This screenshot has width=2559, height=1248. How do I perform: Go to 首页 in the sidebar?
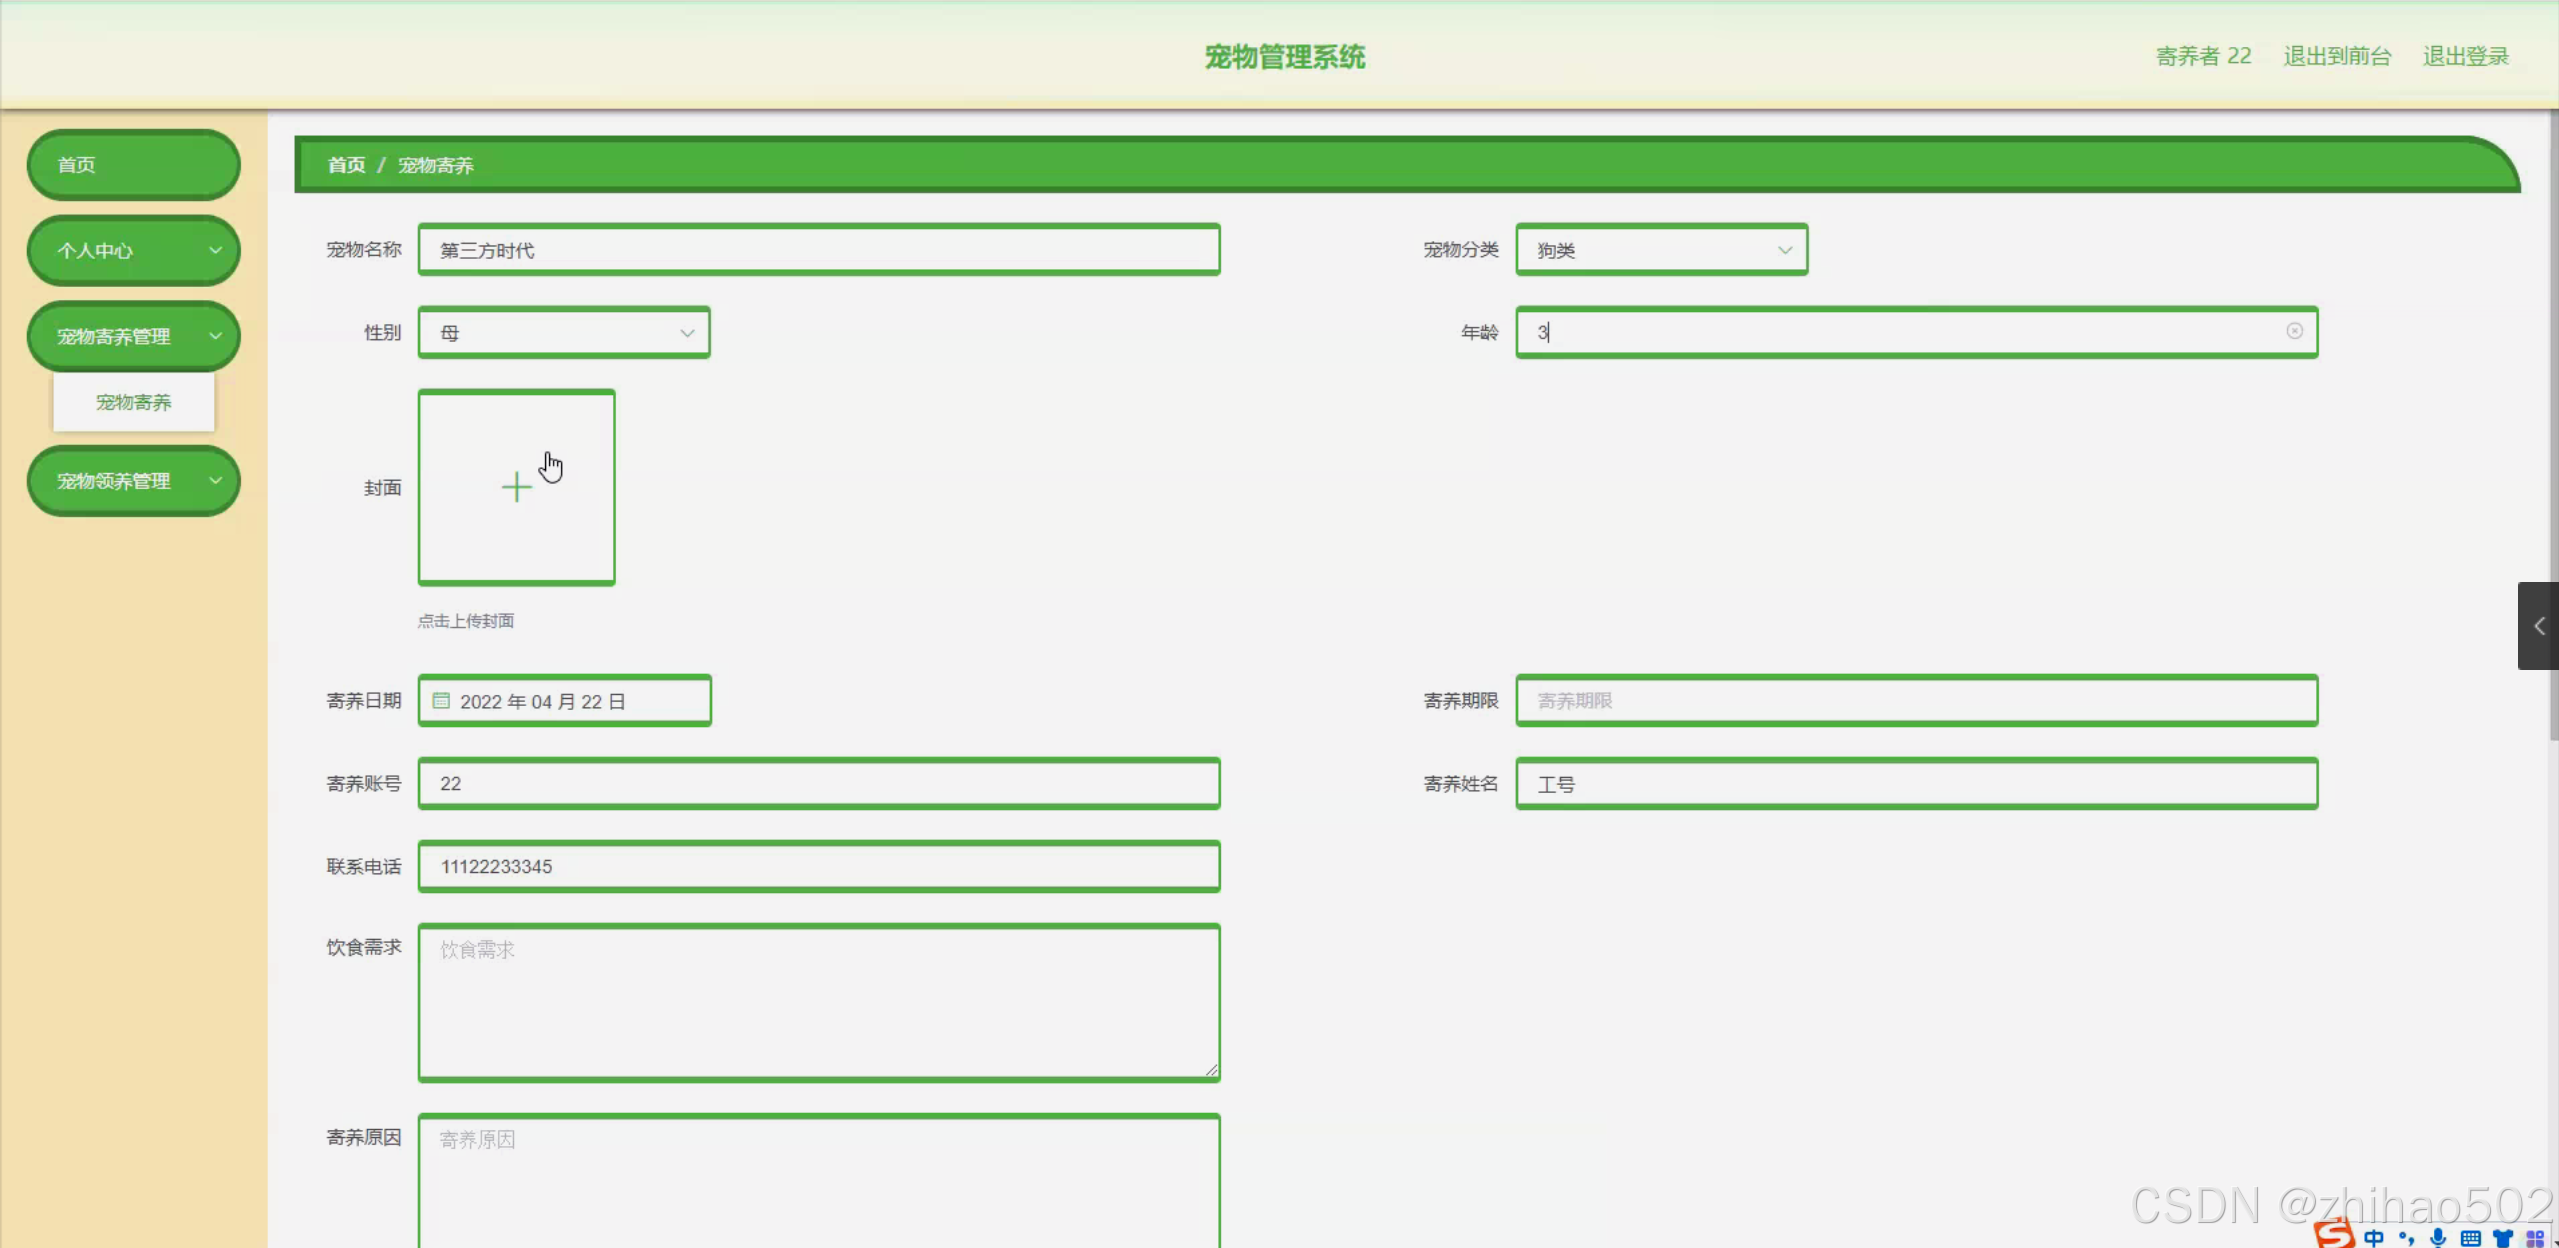pos(133,165)
